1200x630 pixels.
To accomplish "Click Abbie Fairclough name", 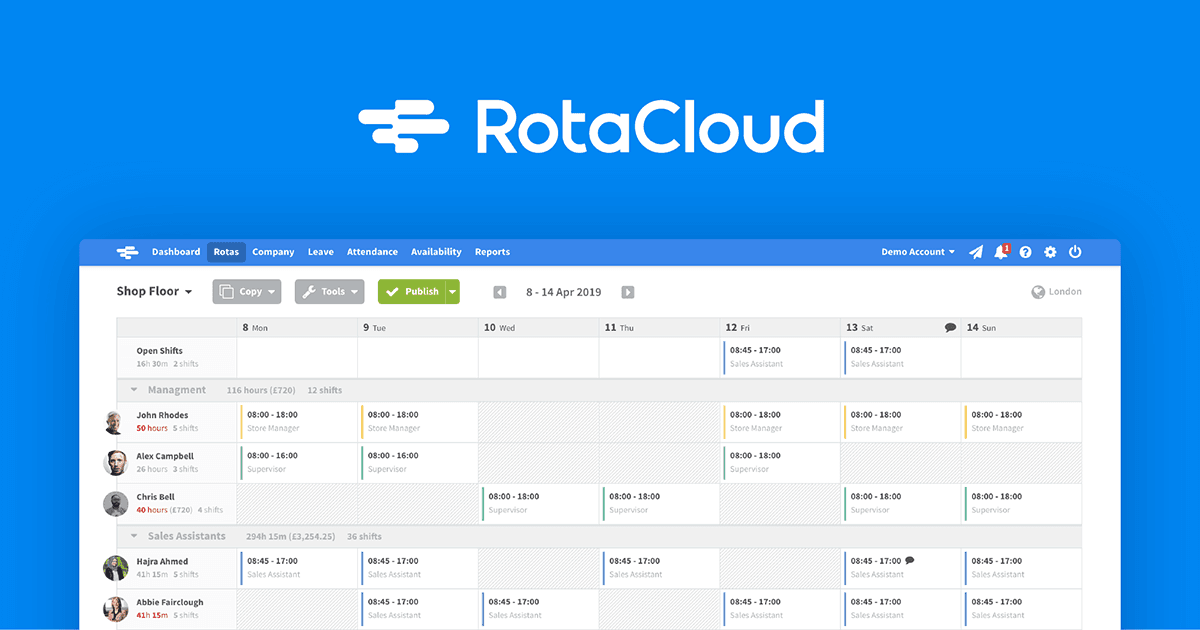I will pyautogui.click(x=170, y=602).
